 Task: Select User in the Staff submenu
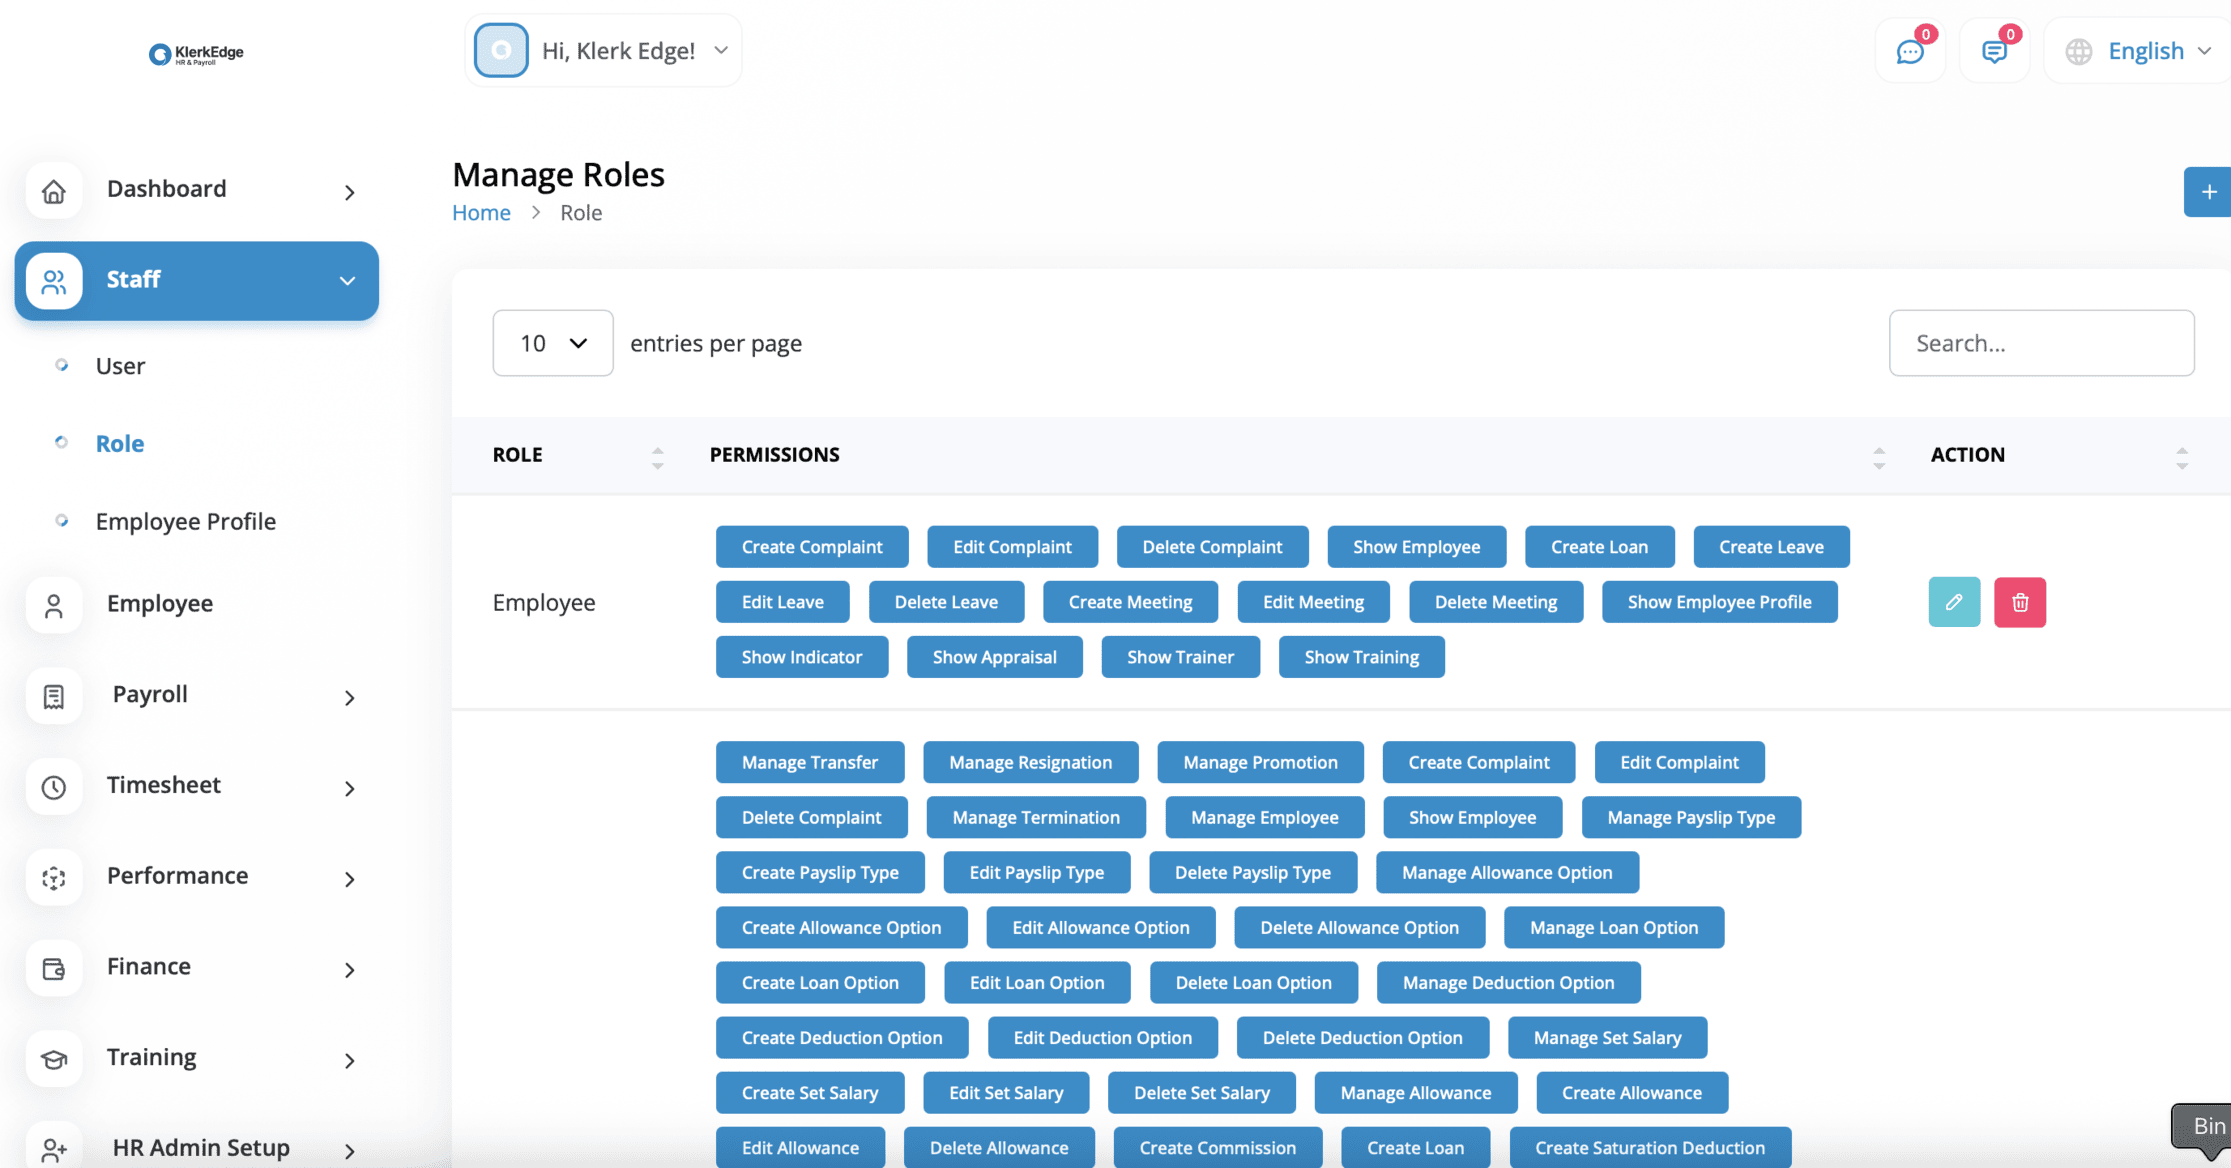pyautogui.click(x=120, y=366)
